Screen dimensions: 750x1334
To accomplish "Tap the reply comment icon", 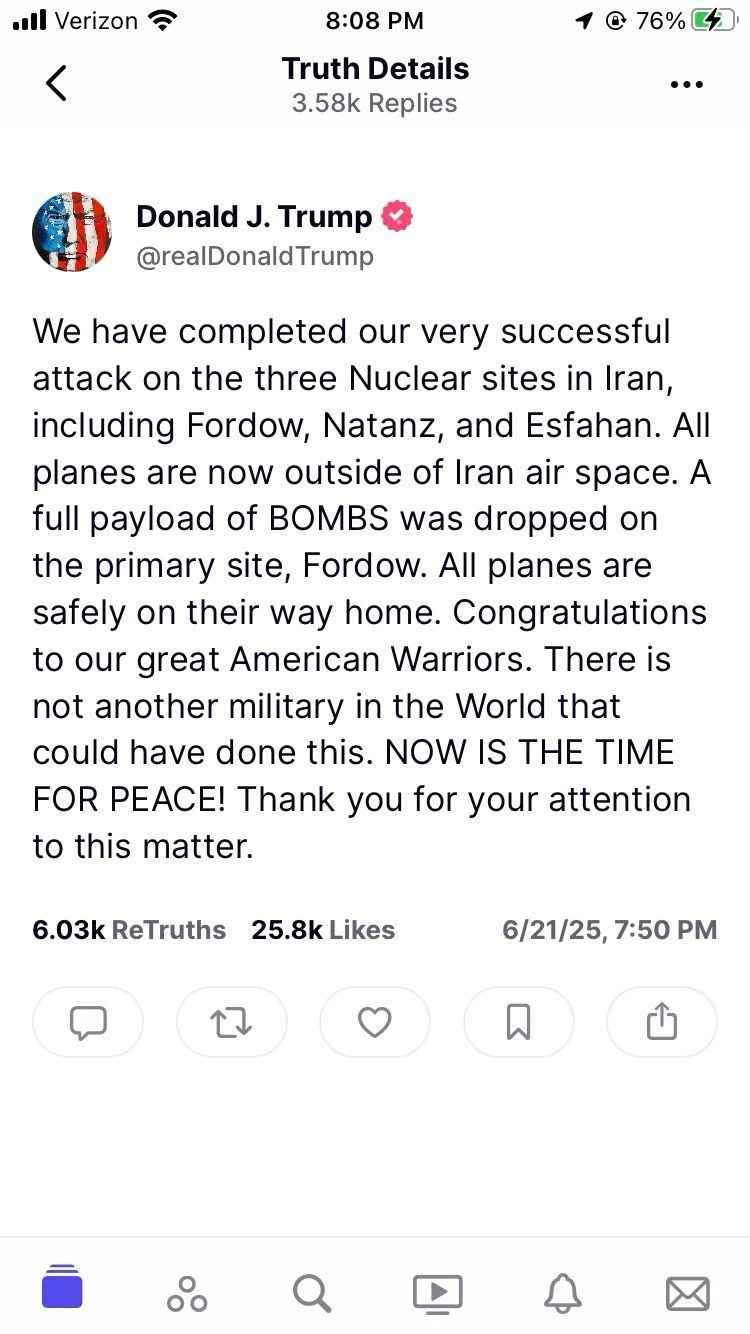I will tap(88, 1022).
